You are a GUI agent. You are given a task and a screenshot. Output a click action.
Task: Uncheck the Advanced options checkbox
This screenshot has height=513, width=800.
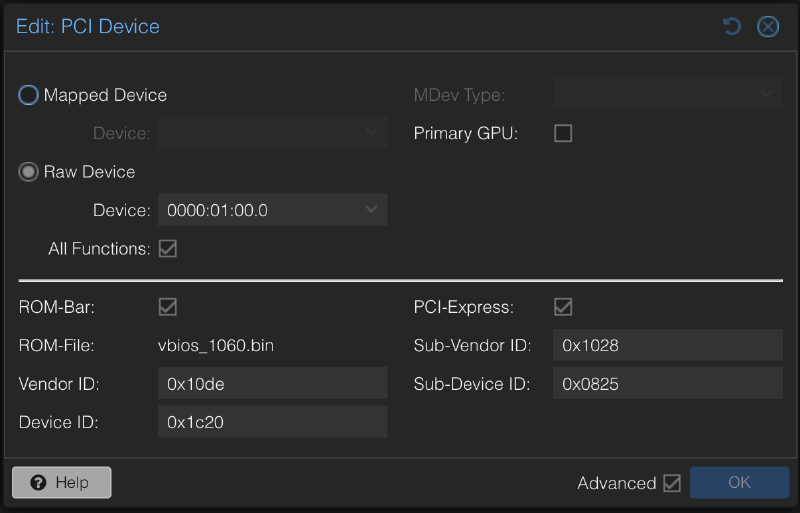[672, 483]
